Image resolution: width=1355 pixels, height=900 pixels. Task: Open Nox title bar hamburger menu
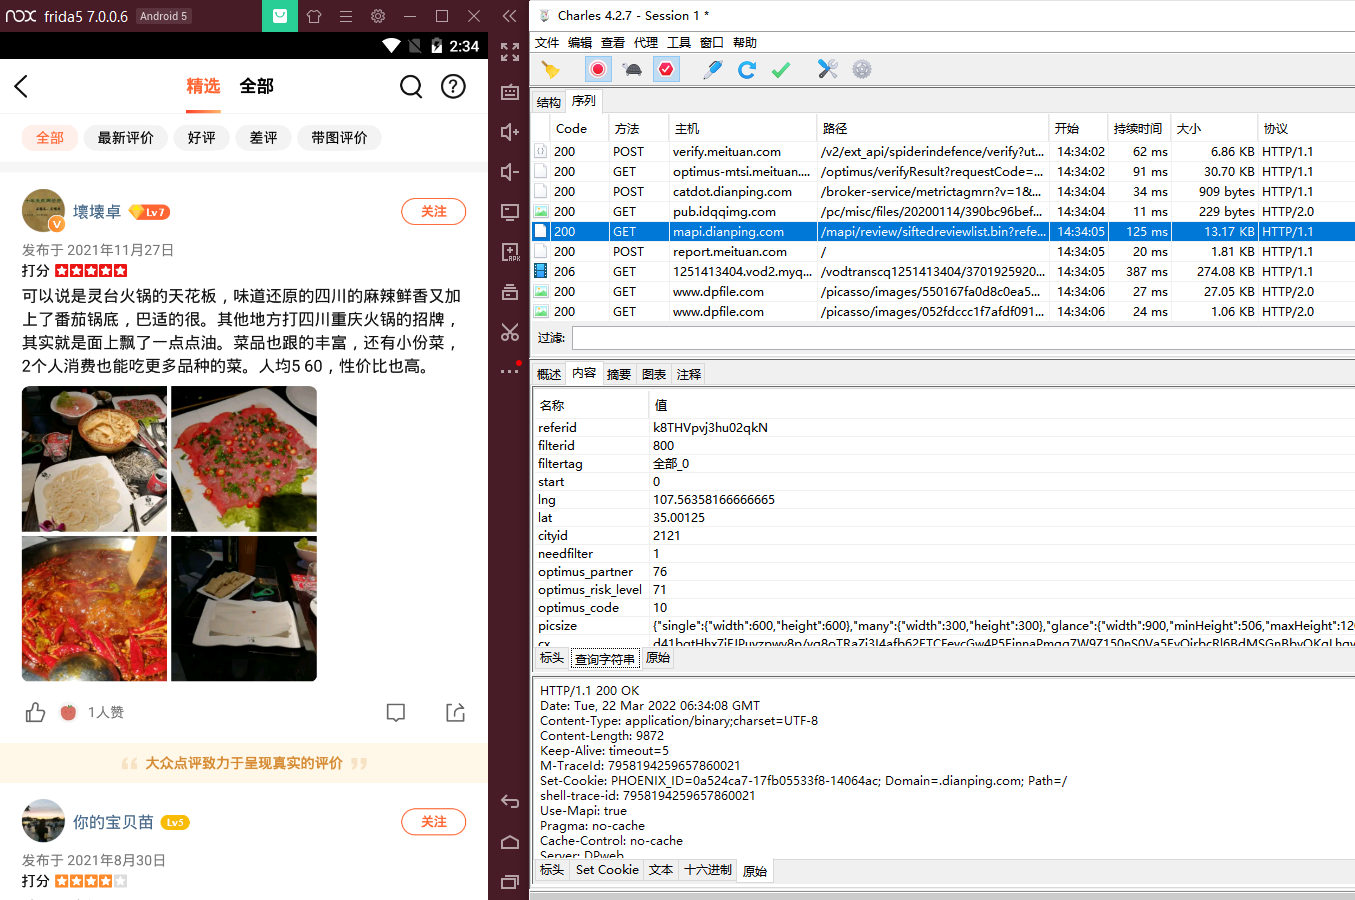click(346, 16)
